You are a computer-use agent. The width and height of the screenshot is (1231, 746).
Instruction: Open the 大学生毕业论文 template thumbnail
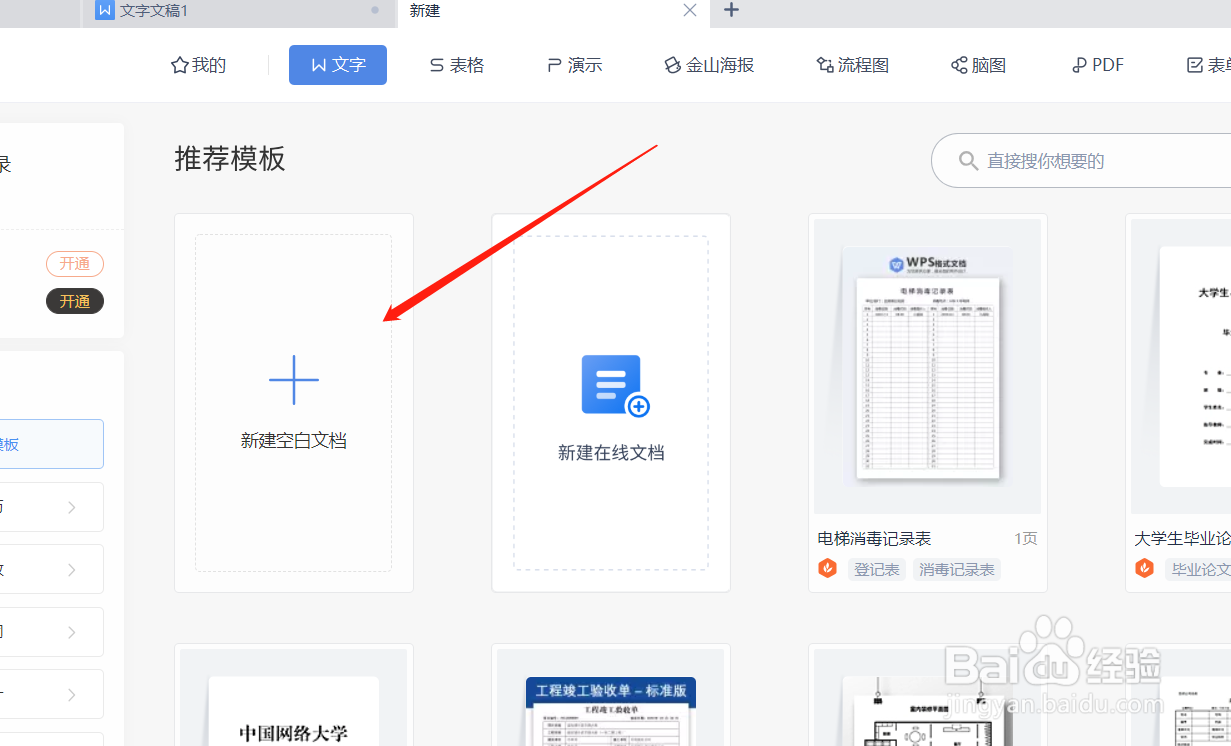[x=1181, y=367]
